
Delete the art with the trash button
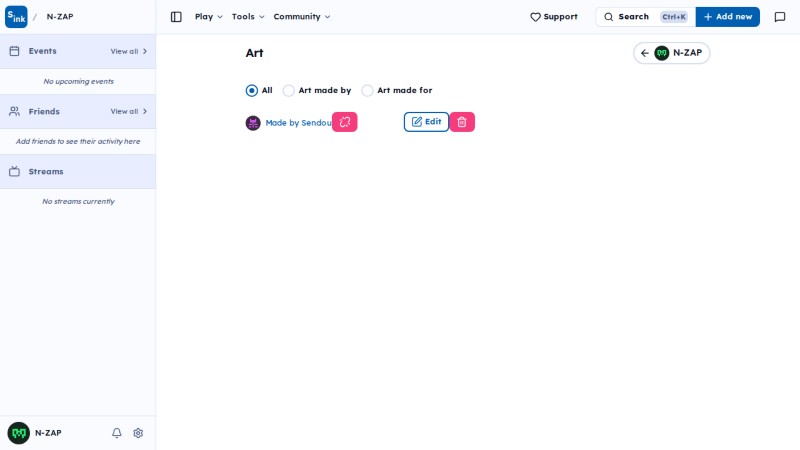tap(462, 122)
